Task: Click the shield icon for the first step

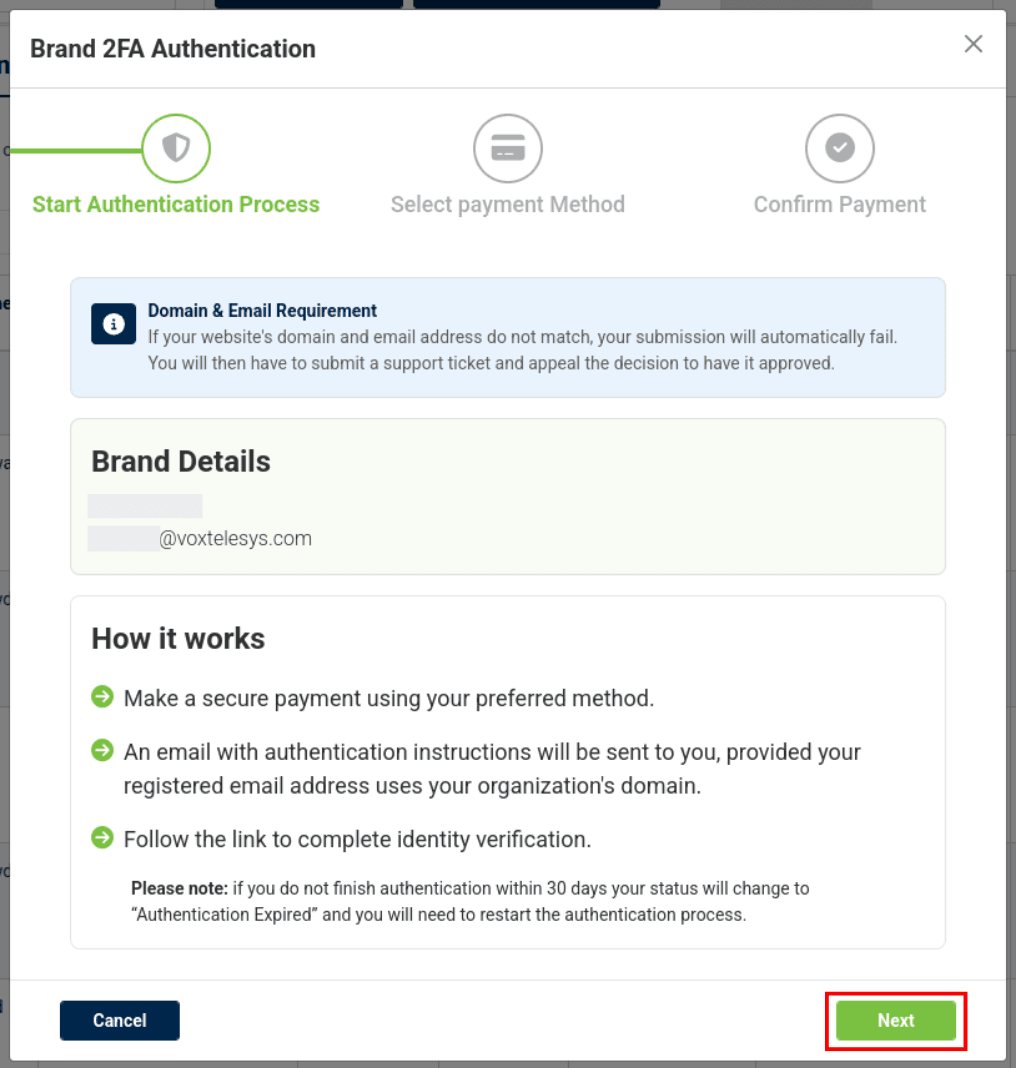Action: click(x=176, y=149)
